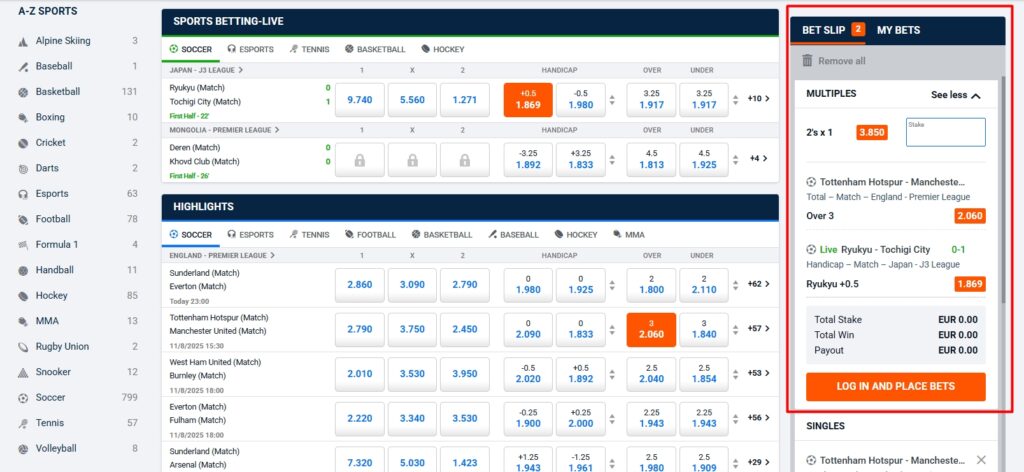Change handicap line for Ryukyu match stepper
The image size is (1024, 472).
click(612, 100)
